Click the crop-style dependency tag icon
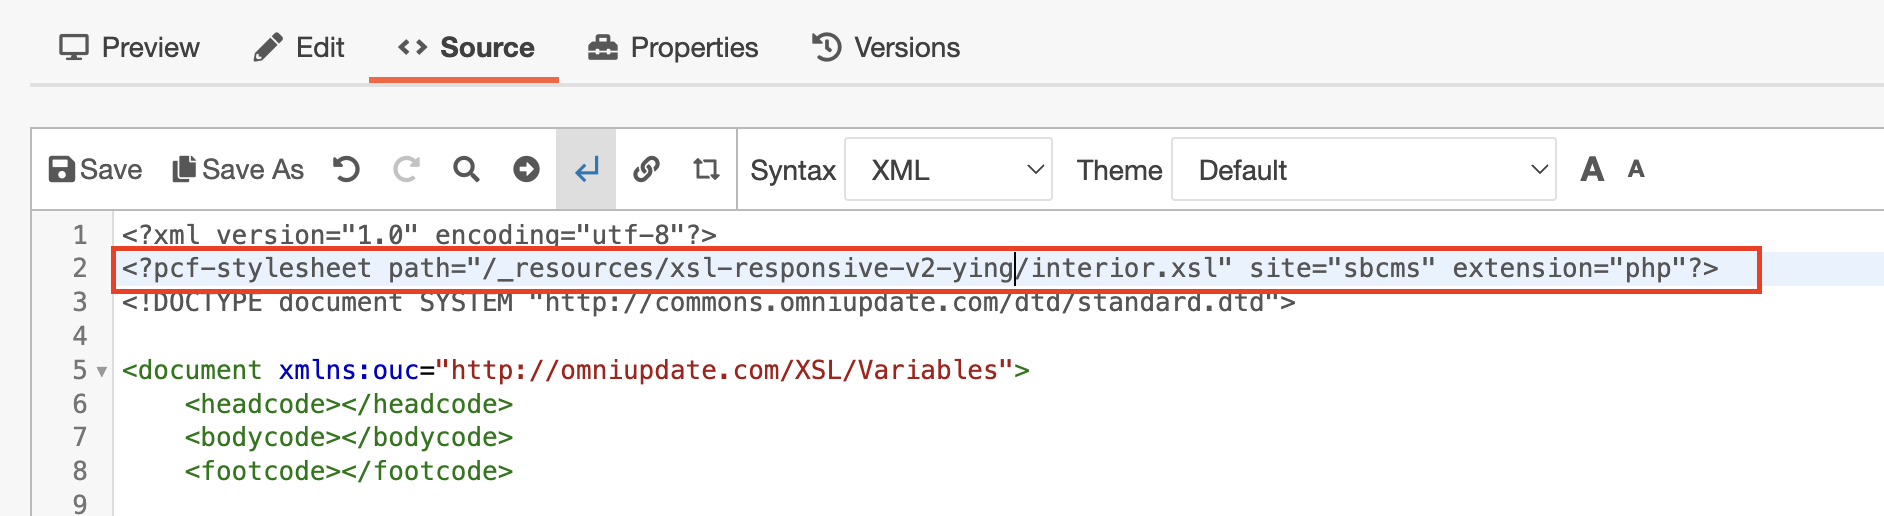The height and width of the screenshot is (516, 1884). pyautogui.click(x=706, y=170)
